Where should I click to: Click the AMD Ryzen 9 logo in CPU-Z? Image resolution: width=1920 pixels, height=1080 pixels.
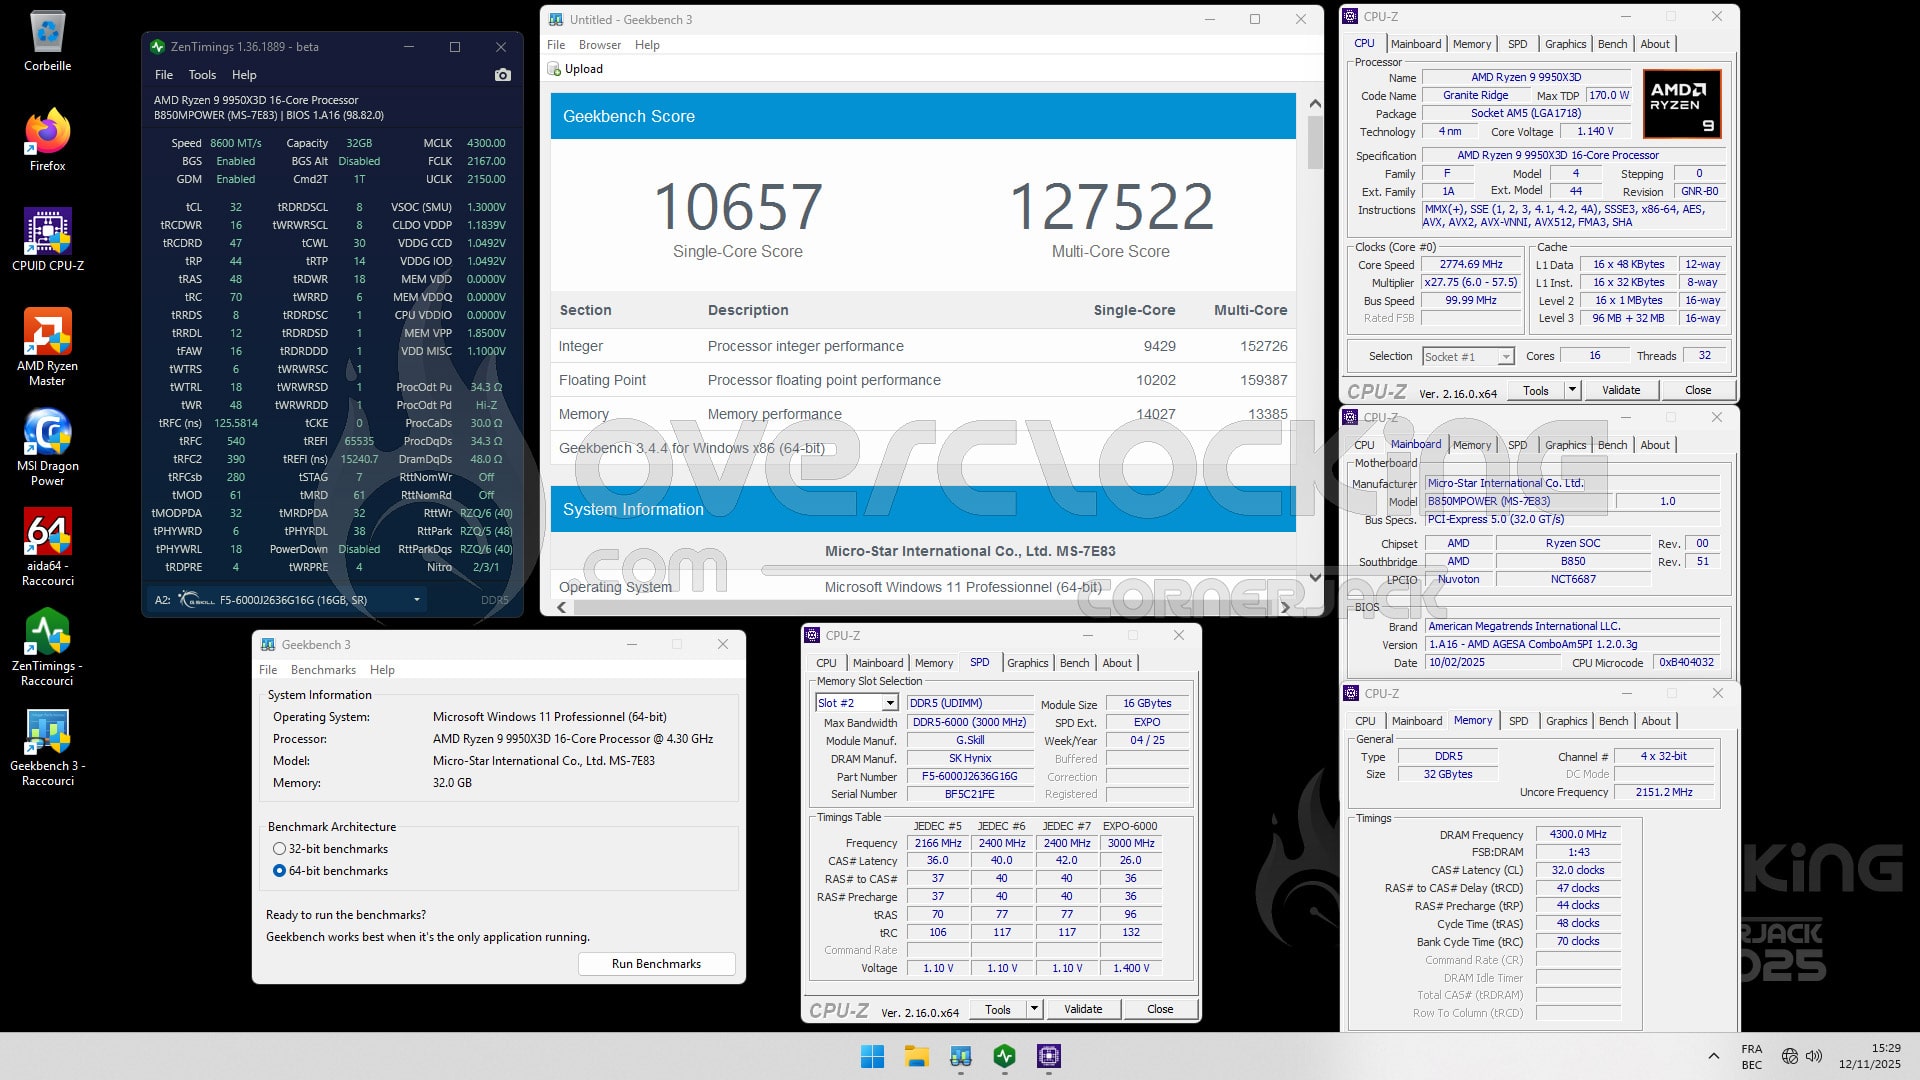(x=1682, y=104)
